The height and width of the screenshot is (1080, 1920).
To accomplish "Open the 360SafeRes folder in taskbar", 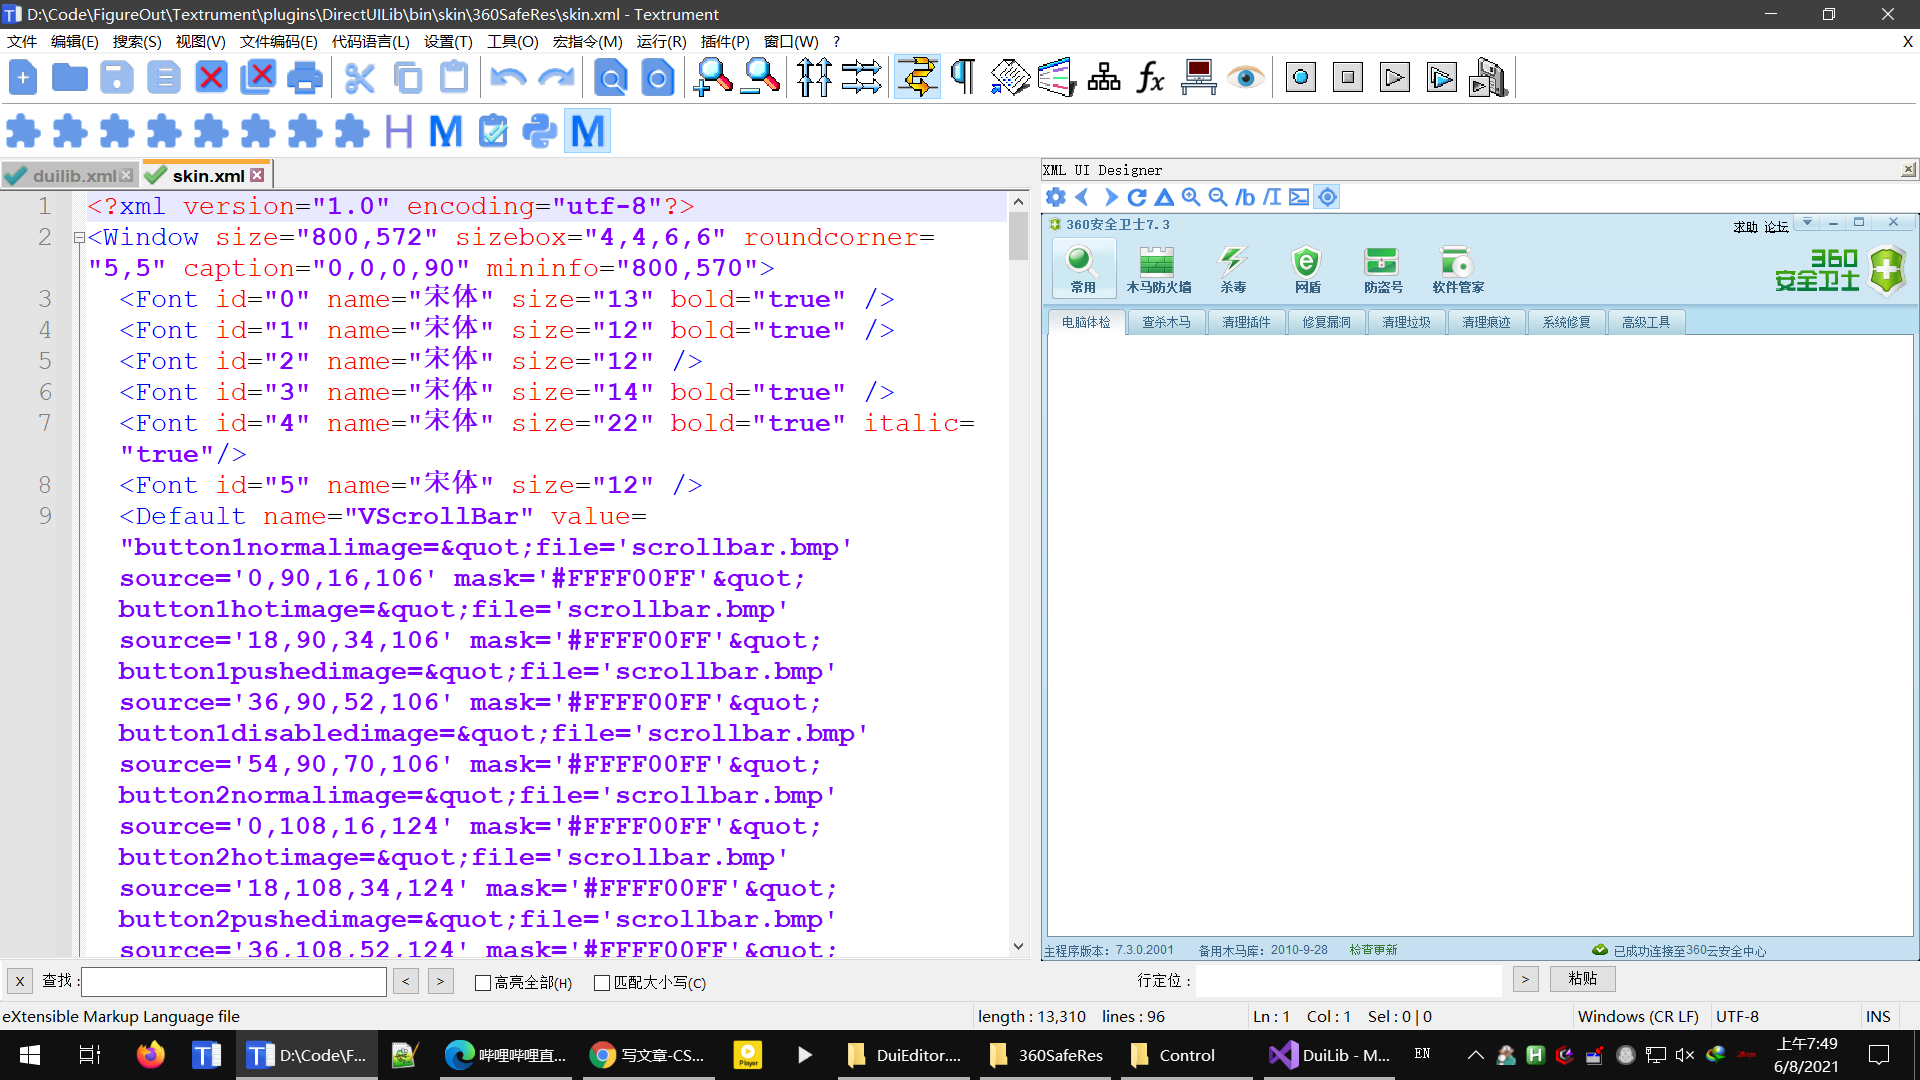I will click(1047, 1055).
